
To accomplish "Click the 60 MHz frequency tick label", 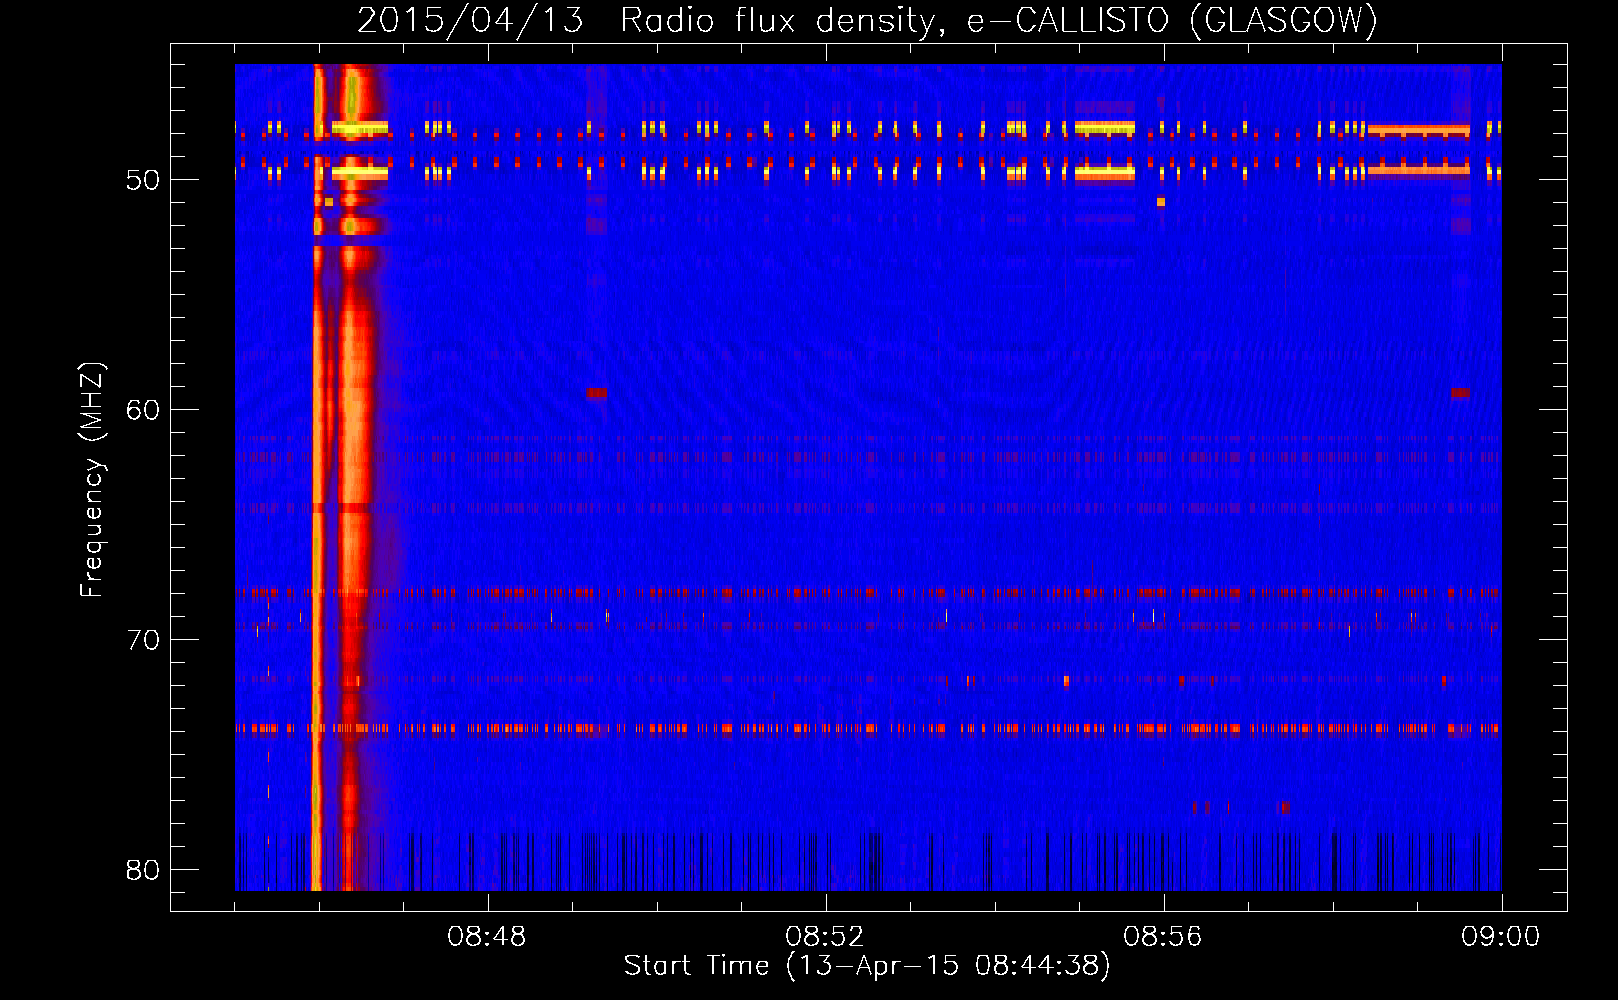I will pos(143,410).
